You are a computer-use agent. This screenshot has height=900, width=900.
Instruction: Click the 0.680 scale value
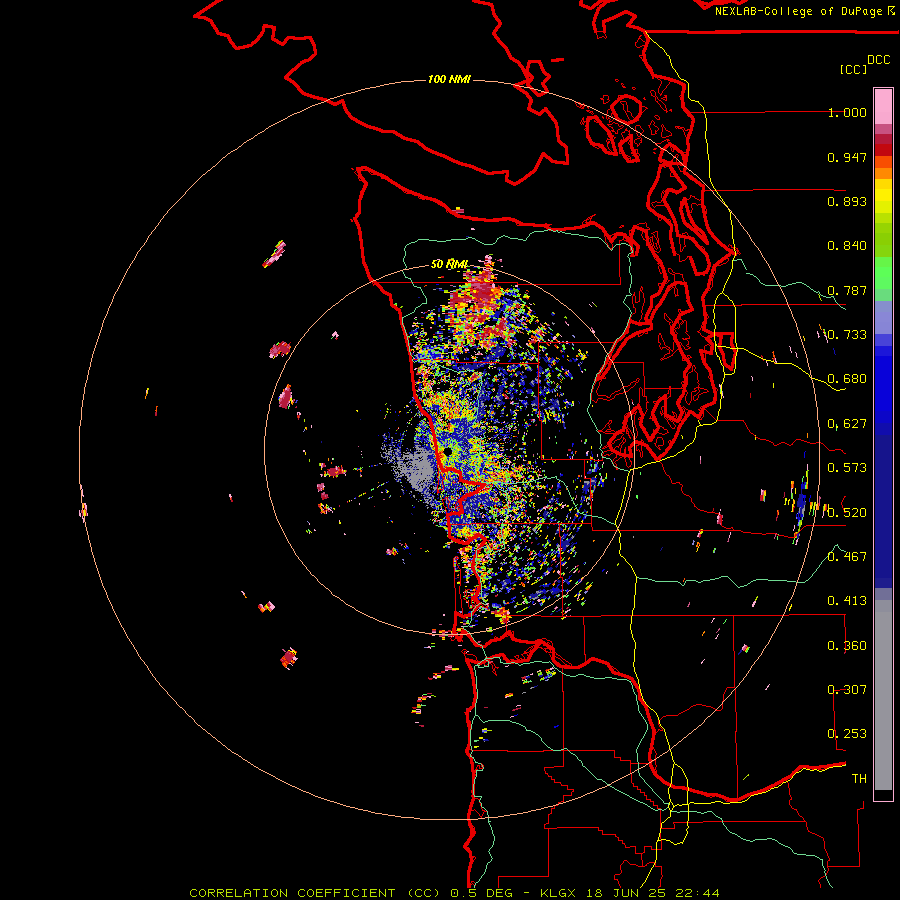click(x=847, y=379)
